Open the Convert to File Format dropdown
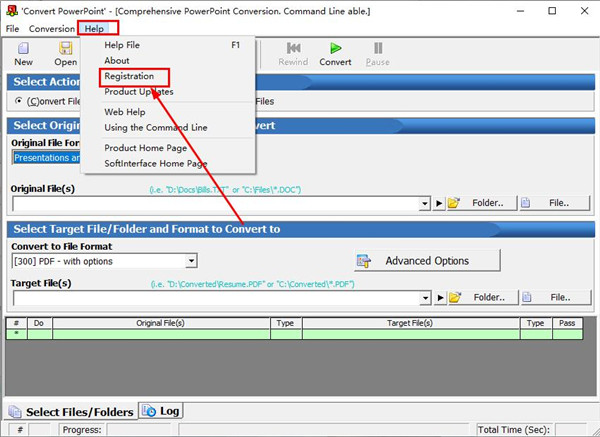Viewport: 600px width, 437px height. pos(191,261)
